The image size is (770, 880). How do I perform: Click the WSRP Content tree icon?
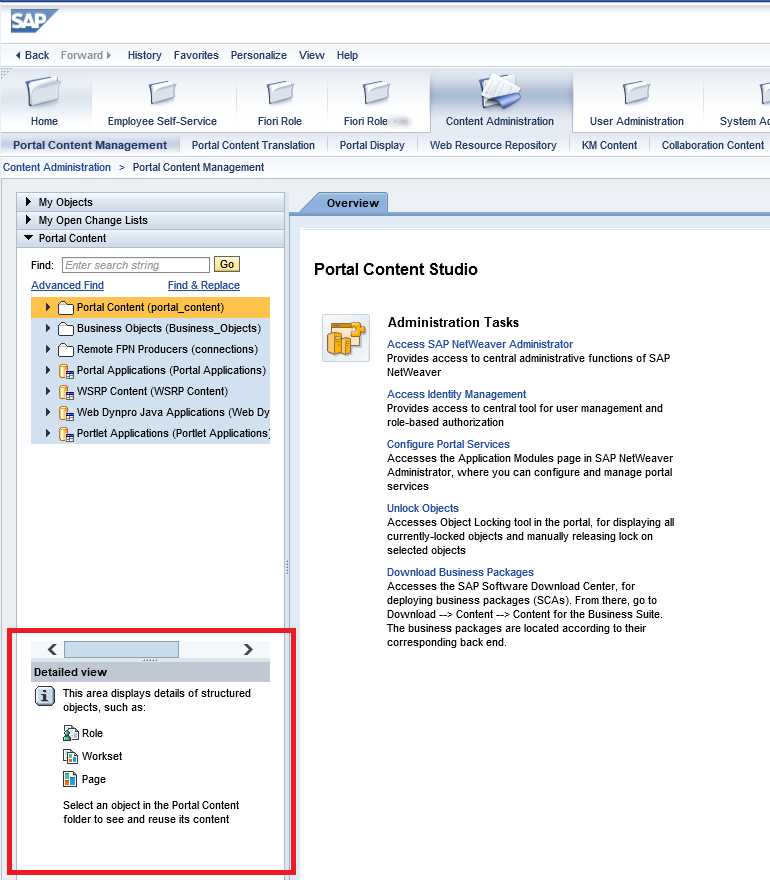(x=66, y=392)
